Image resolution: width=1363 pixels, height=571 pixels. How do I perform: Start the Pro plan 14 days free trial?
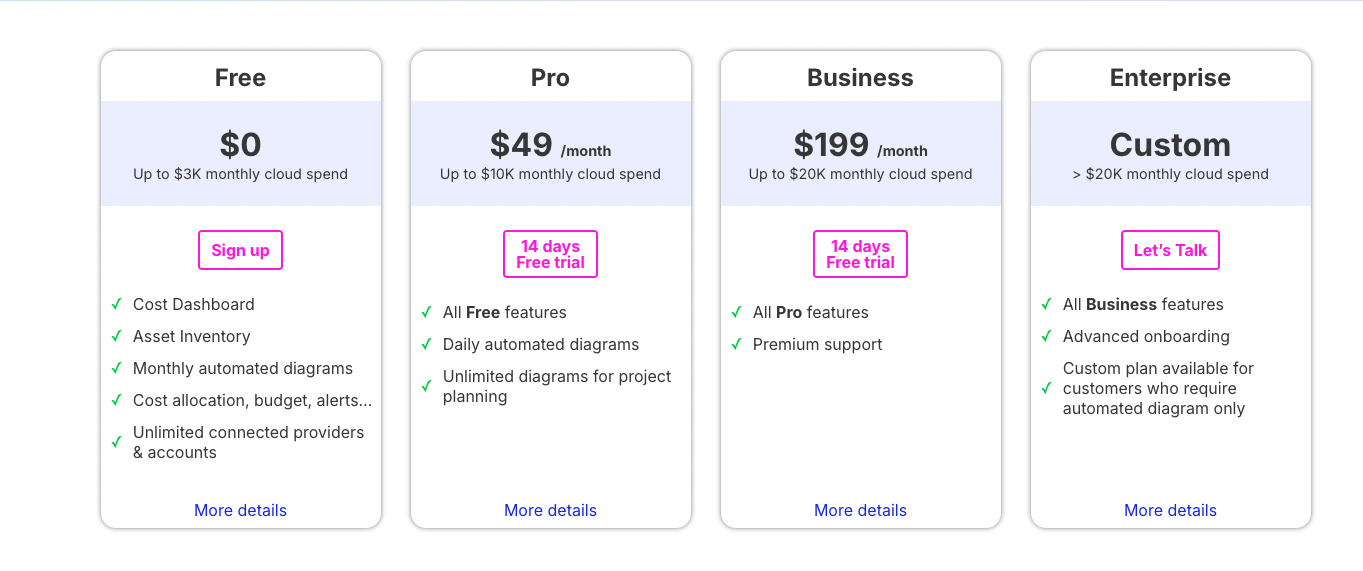(550, 254)
